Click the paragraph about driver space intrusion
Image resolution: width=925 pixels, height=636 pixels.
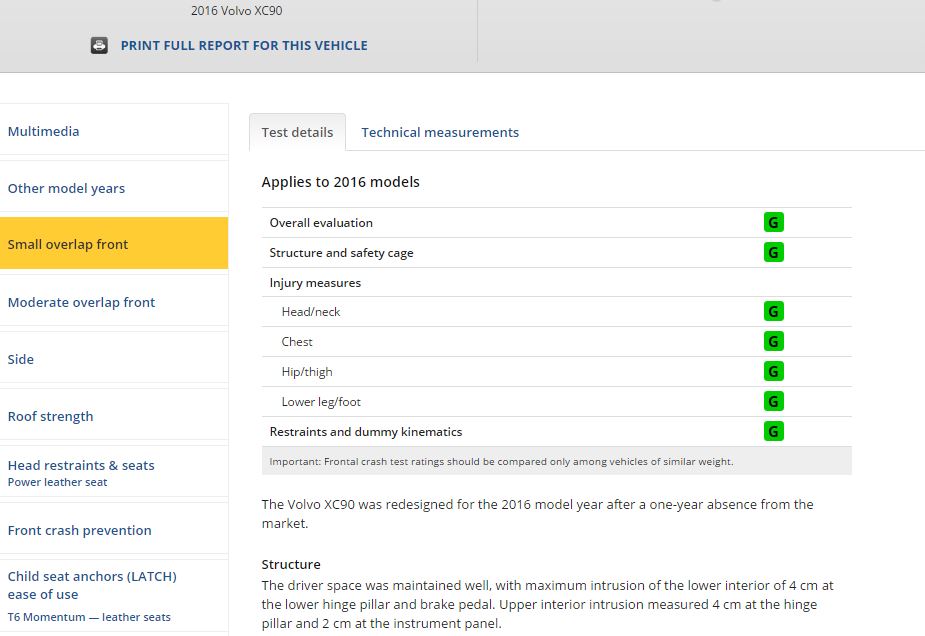click(547, 604)
